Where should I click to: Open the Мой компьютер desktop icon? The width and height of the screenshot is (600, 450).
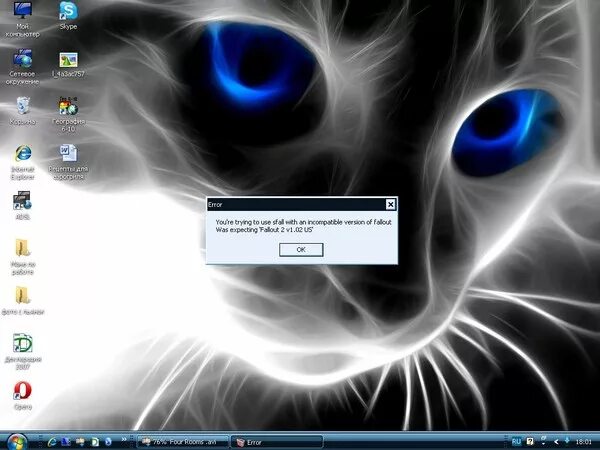[23, 19]
